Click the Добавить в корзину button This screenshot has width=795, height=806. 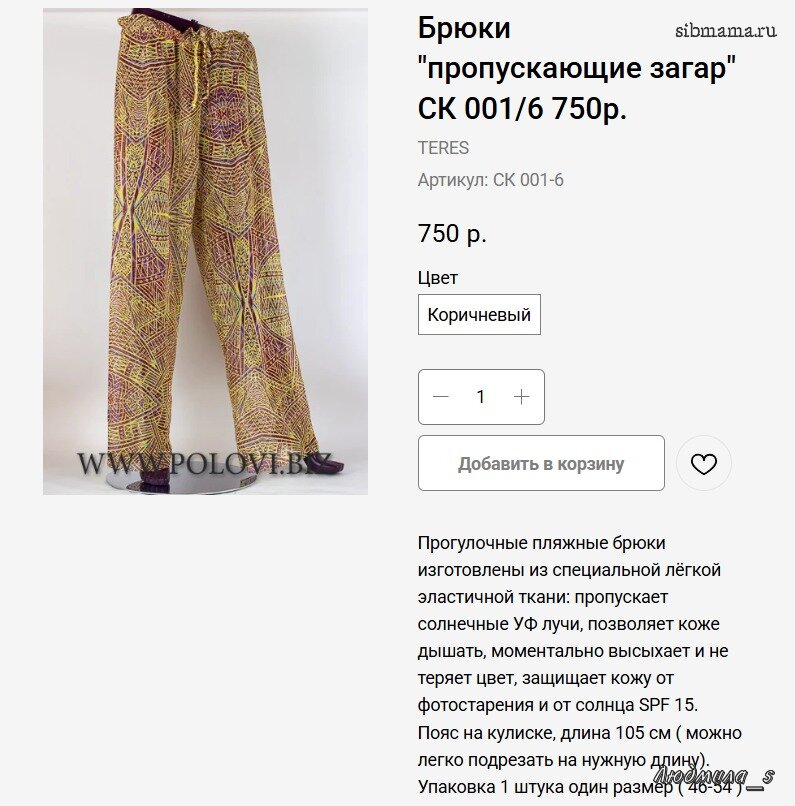click(541, 463)
